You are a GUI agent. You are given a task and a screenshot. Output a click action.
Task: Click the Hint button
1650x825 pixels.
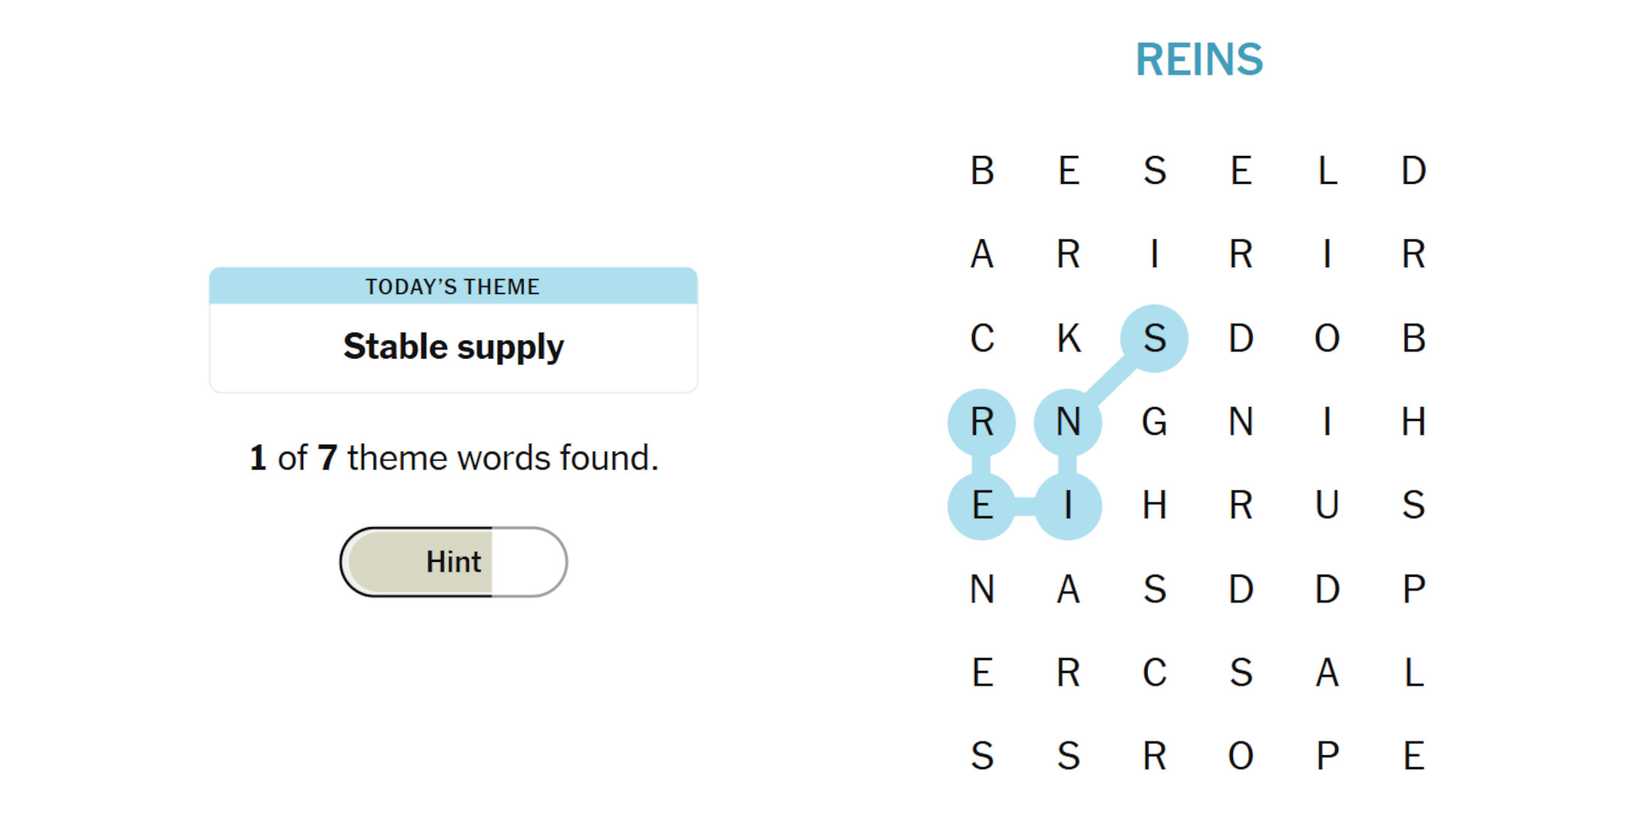click(x=453, y=562)
